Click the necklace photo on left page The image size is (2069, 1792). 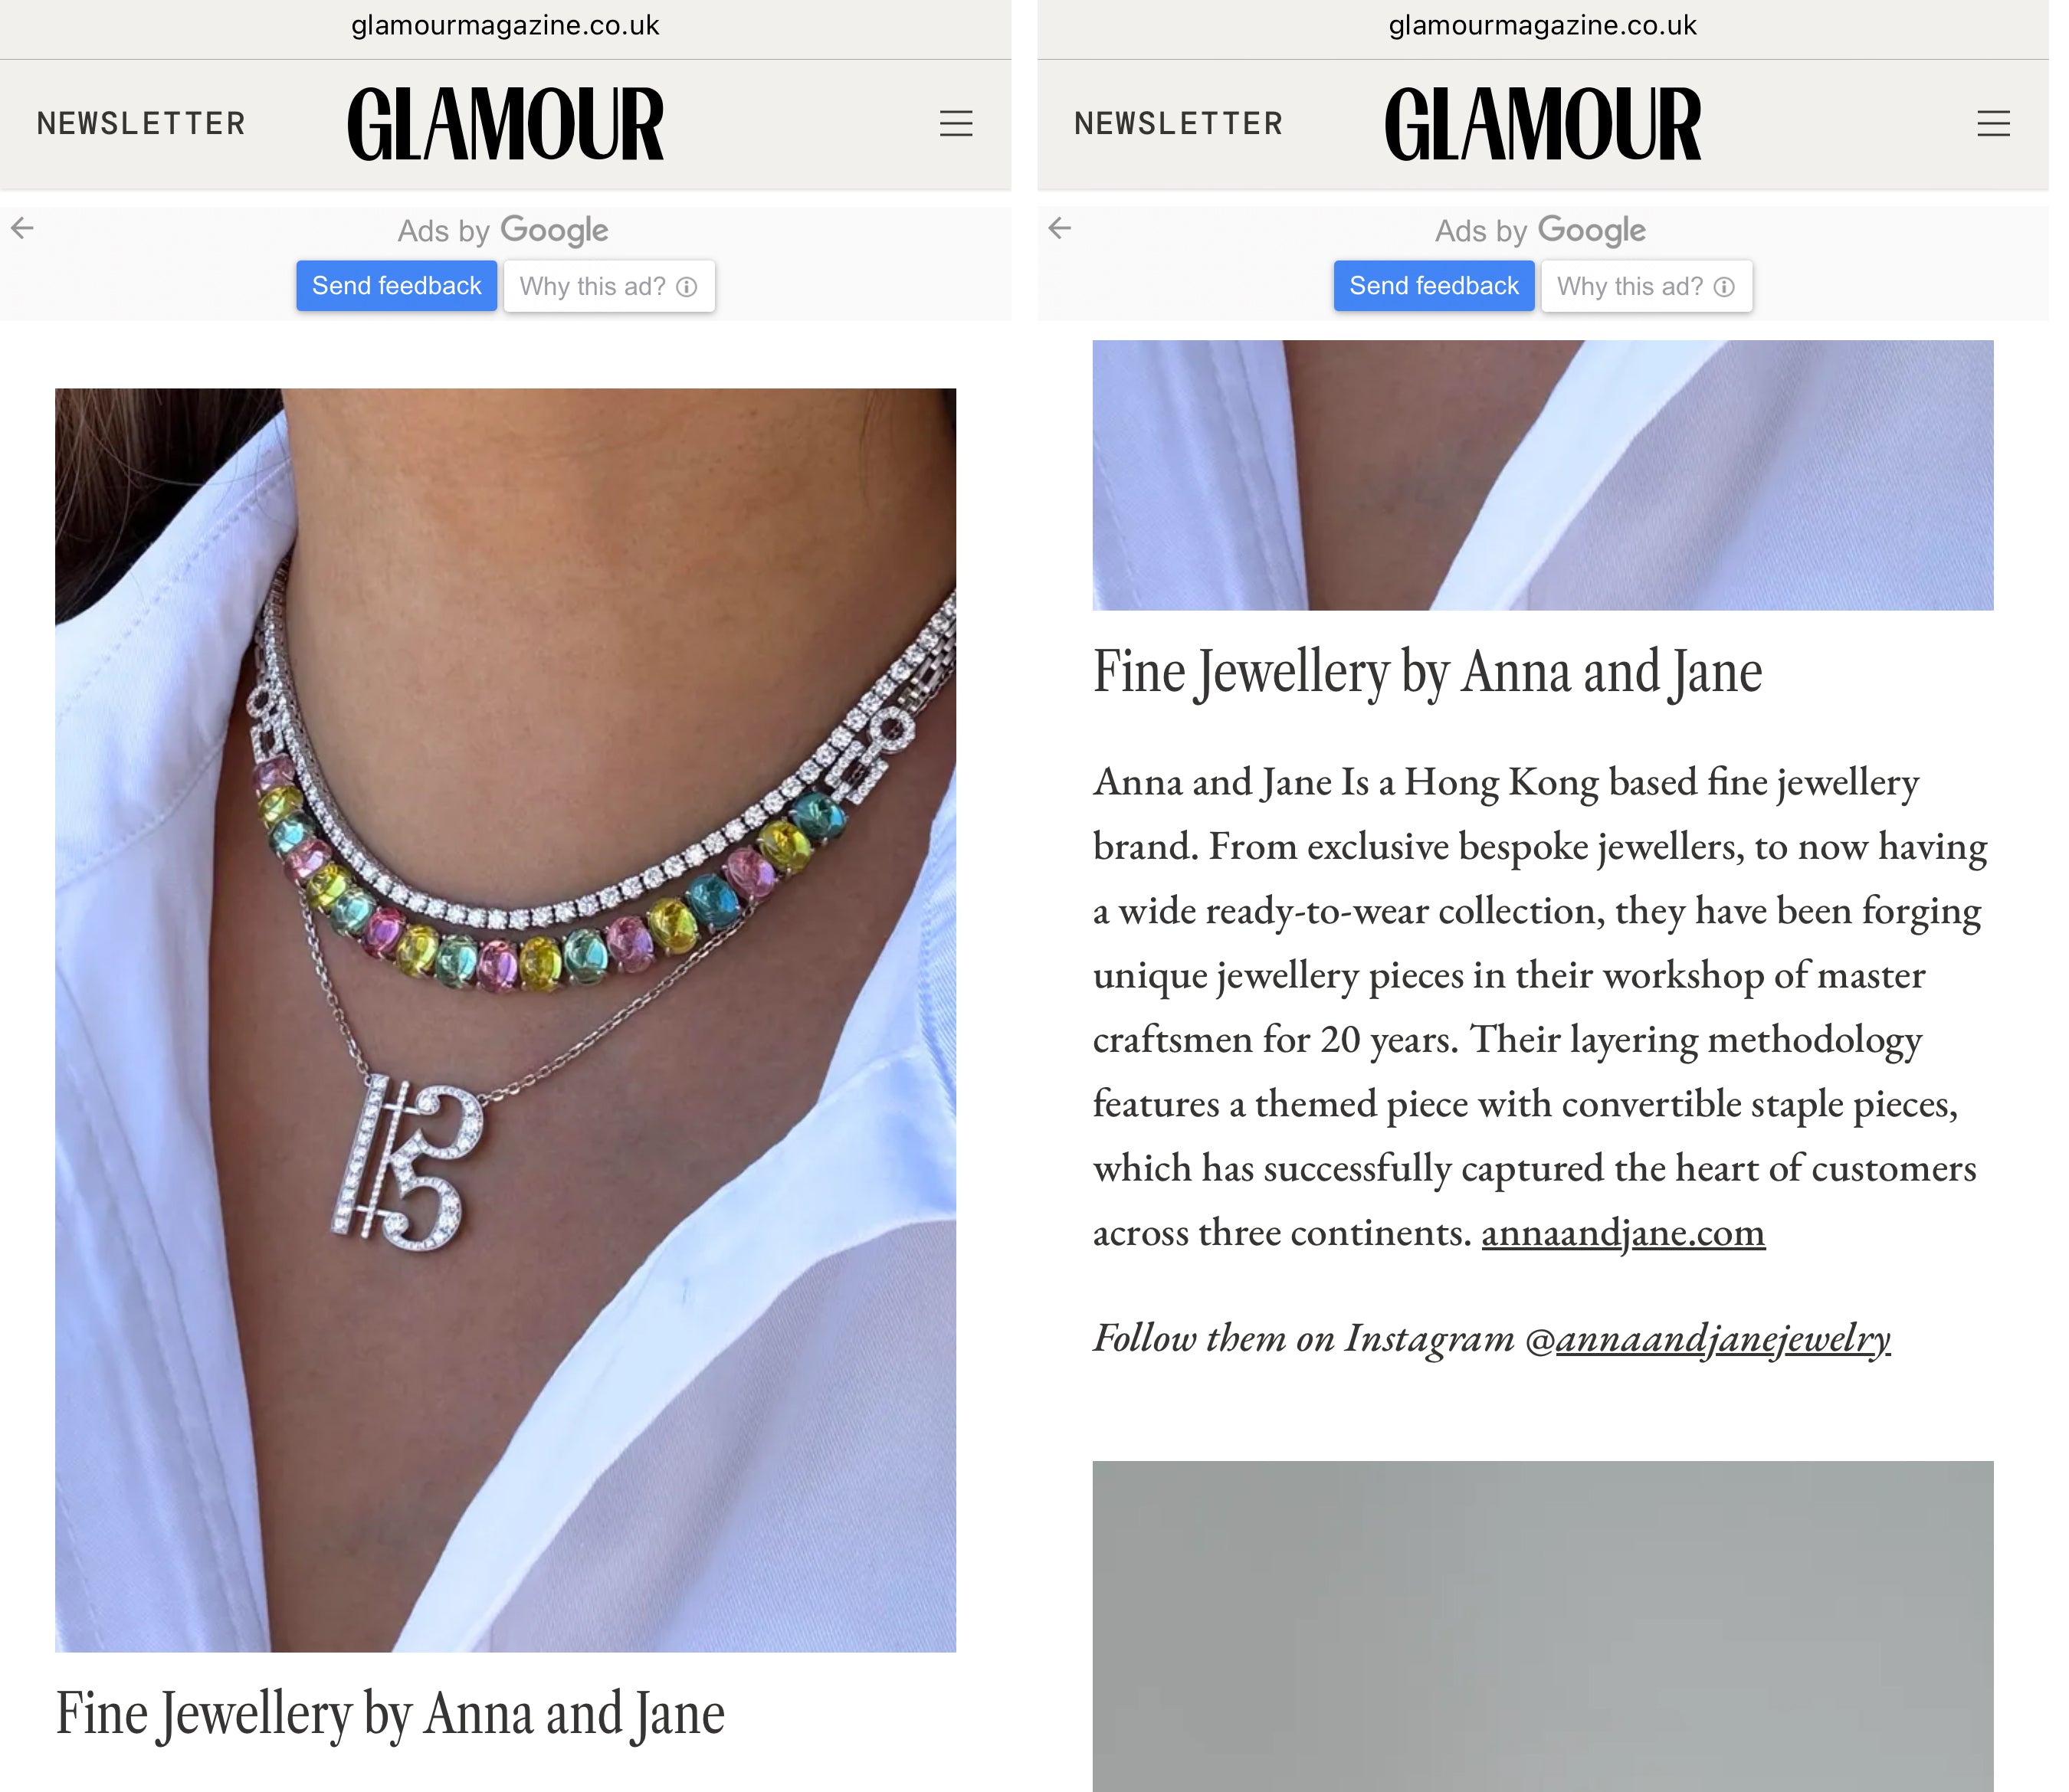[x=505, y=1019]
